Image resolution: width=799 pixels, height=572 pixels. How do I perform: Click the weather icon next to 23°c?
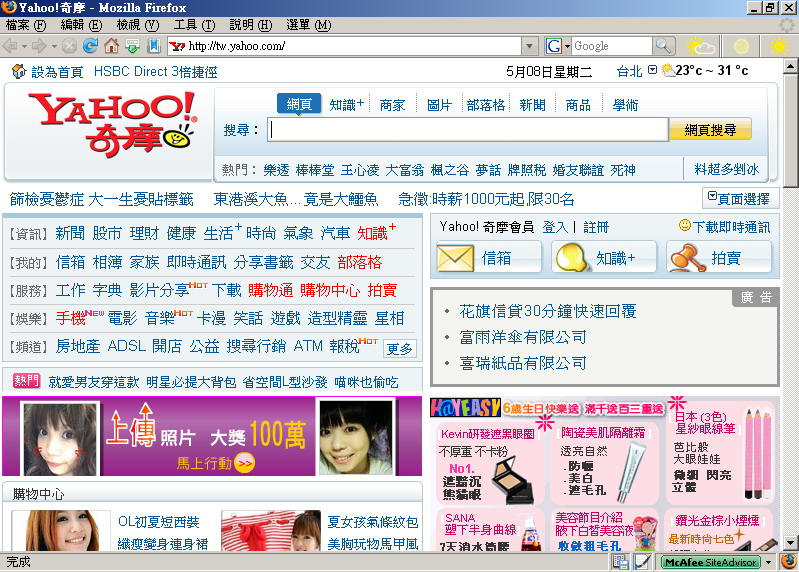[x=668, y=70]
